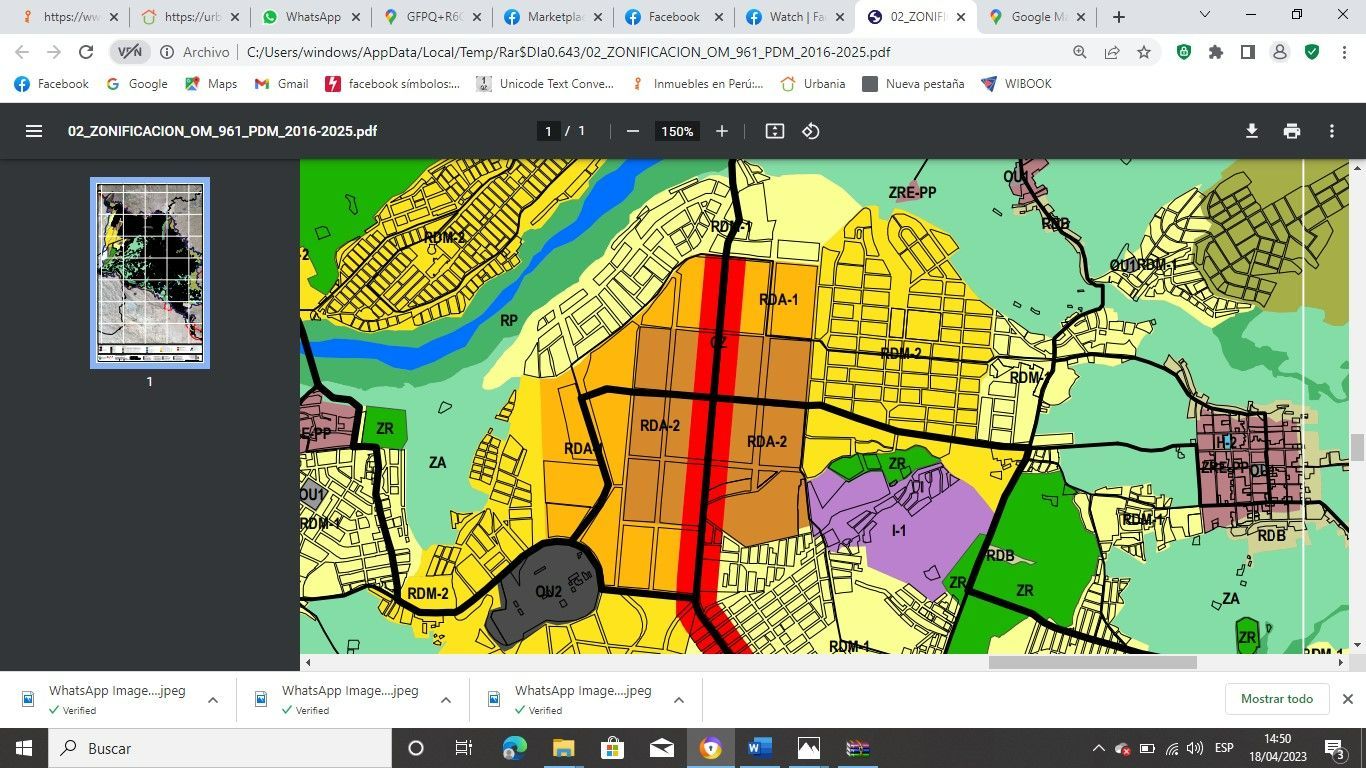
Task: Download the PDF file
Action: (1251, 131)
